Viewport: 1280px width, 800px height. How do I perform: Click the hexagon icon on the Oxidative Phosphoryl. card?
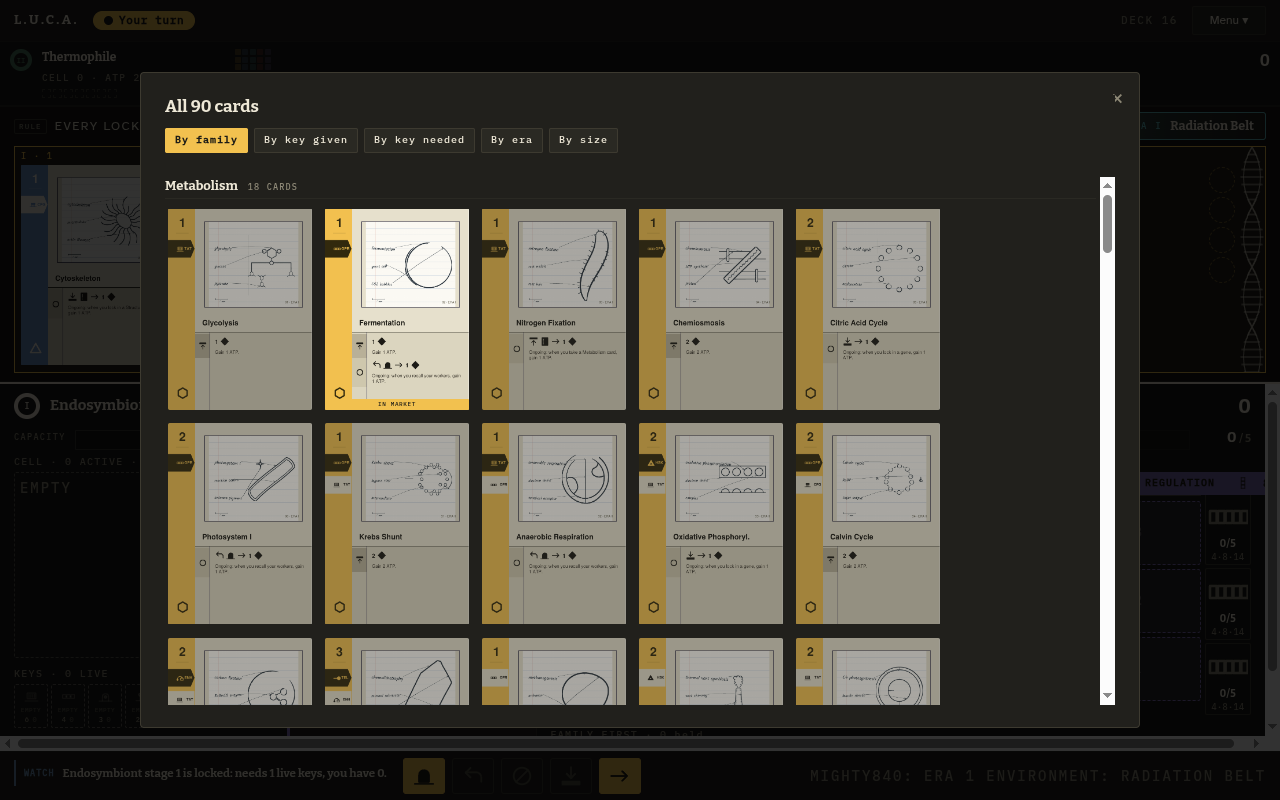pyautogui.click(x=653, y=607)
